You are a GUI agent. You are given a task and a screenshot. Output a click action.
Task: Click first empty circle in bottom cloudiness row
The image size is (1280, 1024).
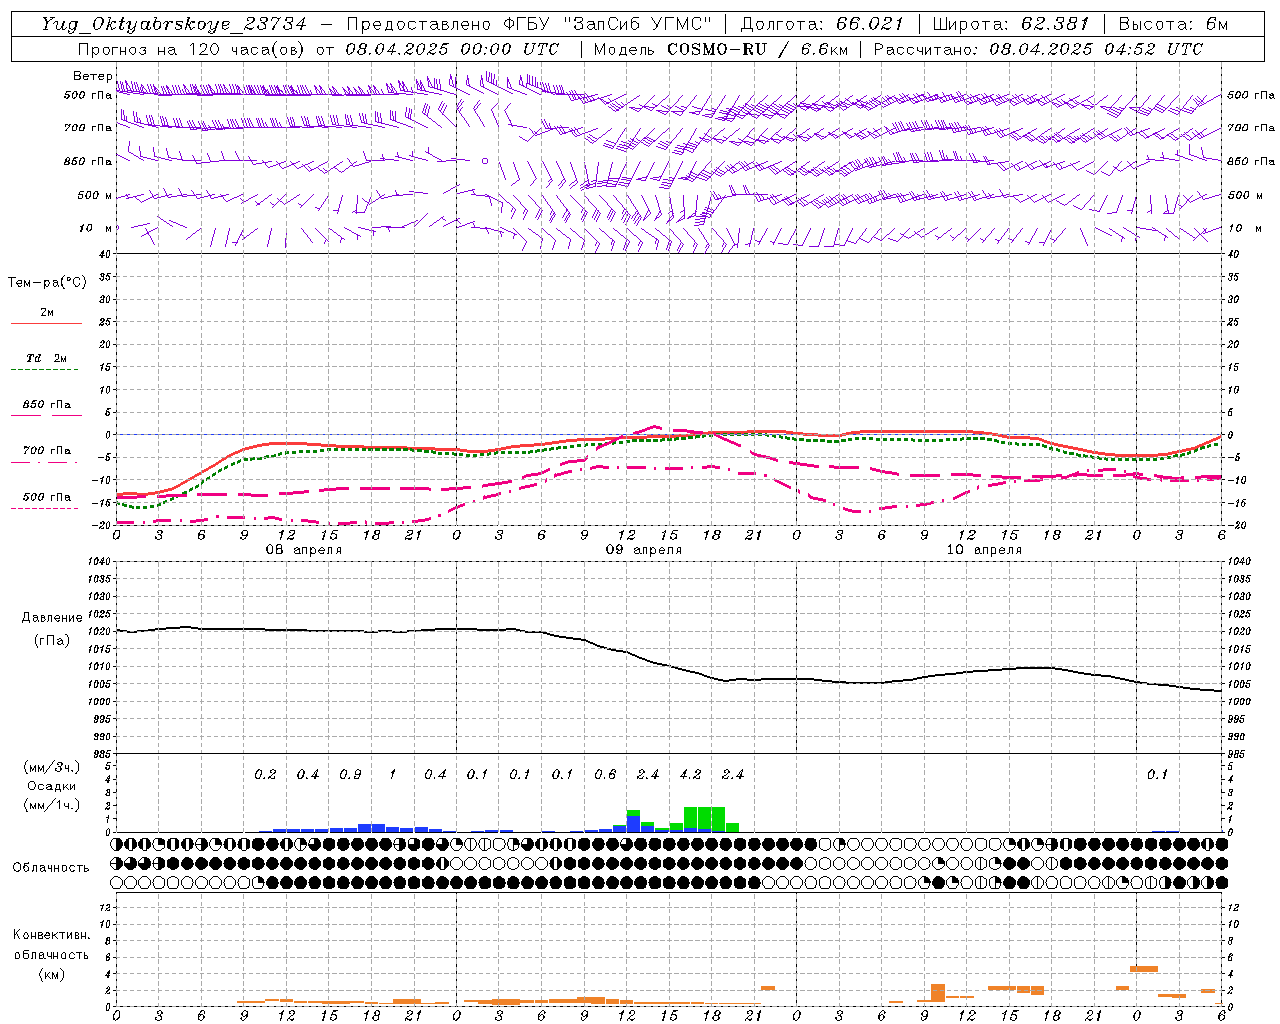117,883
